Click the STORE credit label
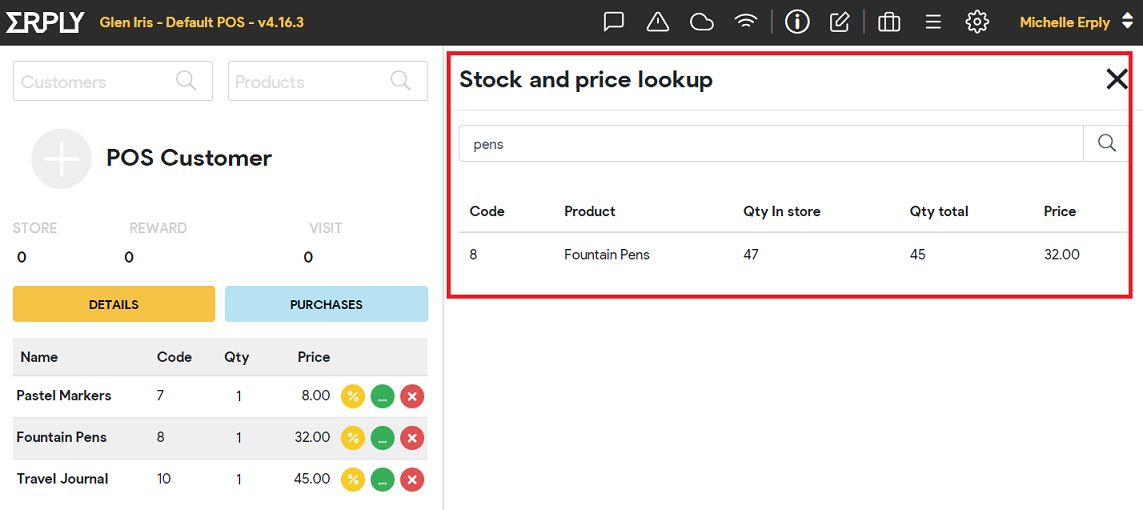1143x510 pixels. click(35, 229)
